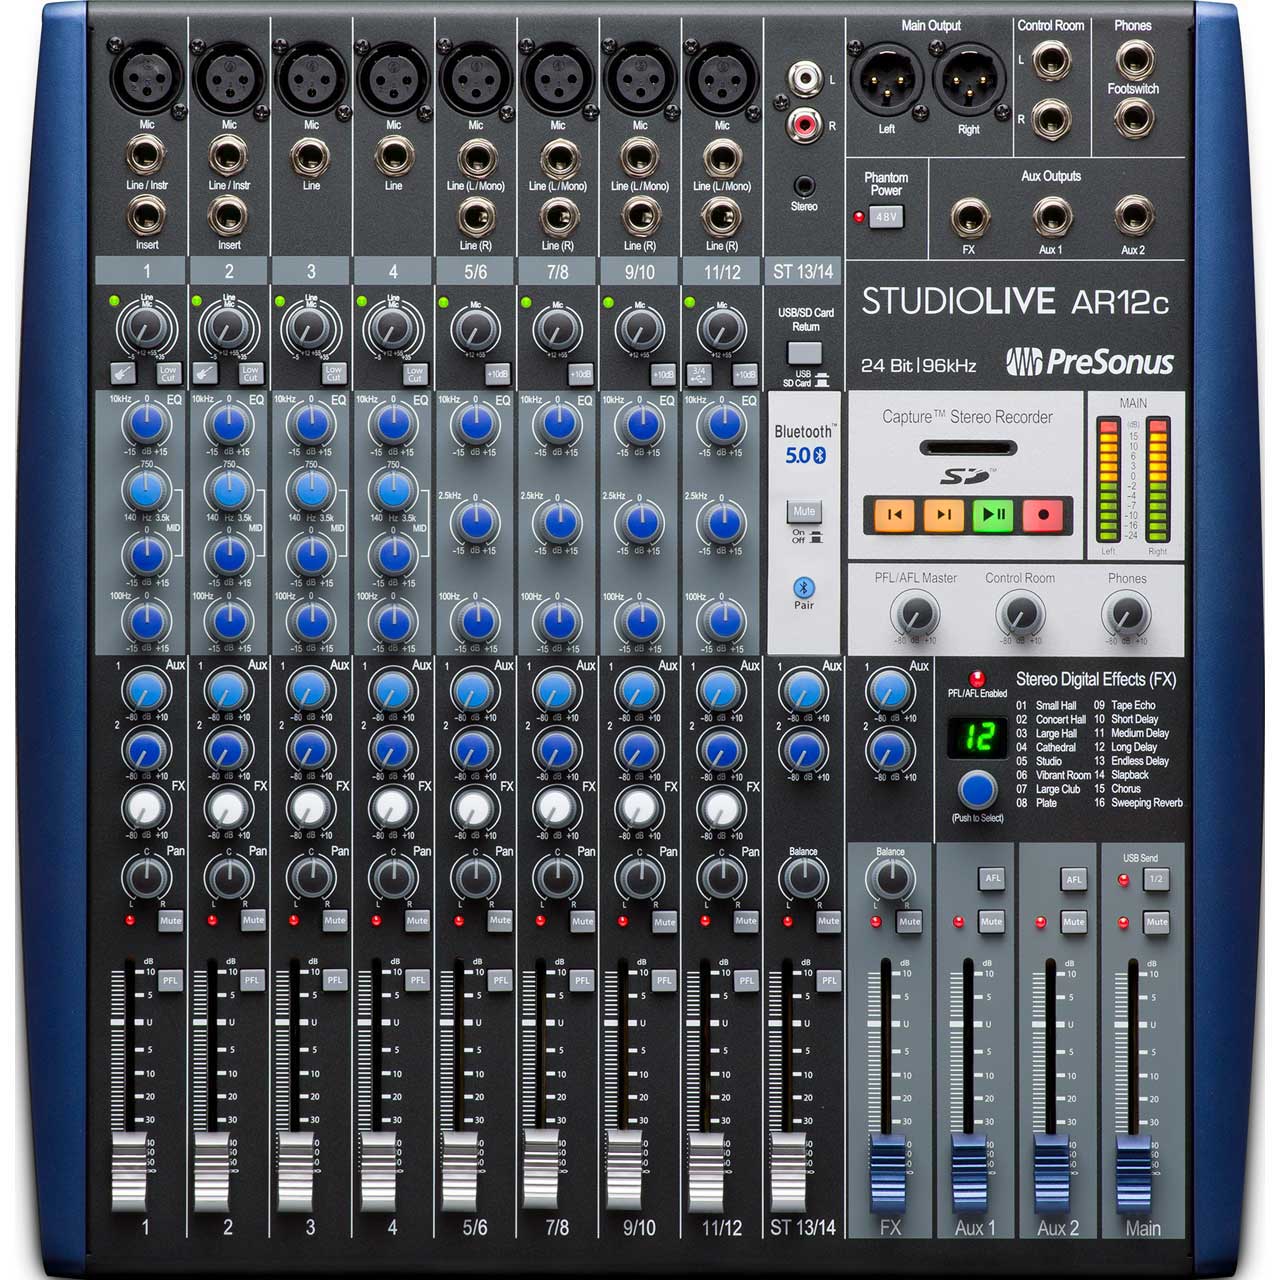Toggle the 48V phantom power button
The image size is (1280, 1280).
886,217
